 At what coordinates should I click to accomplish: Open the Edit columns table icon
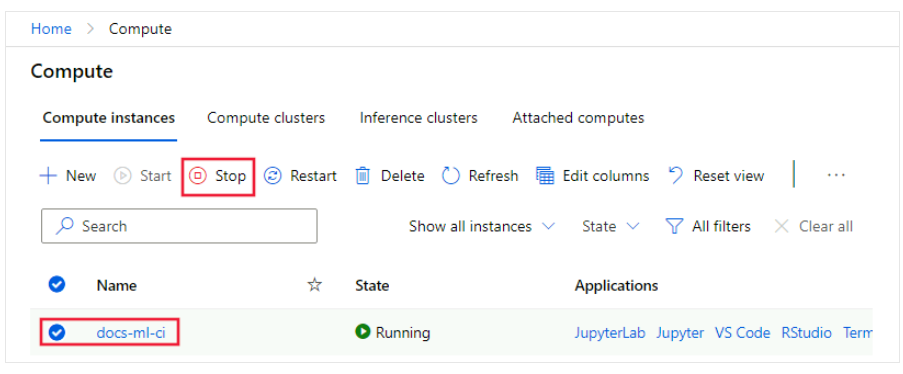tap(545, 176)
